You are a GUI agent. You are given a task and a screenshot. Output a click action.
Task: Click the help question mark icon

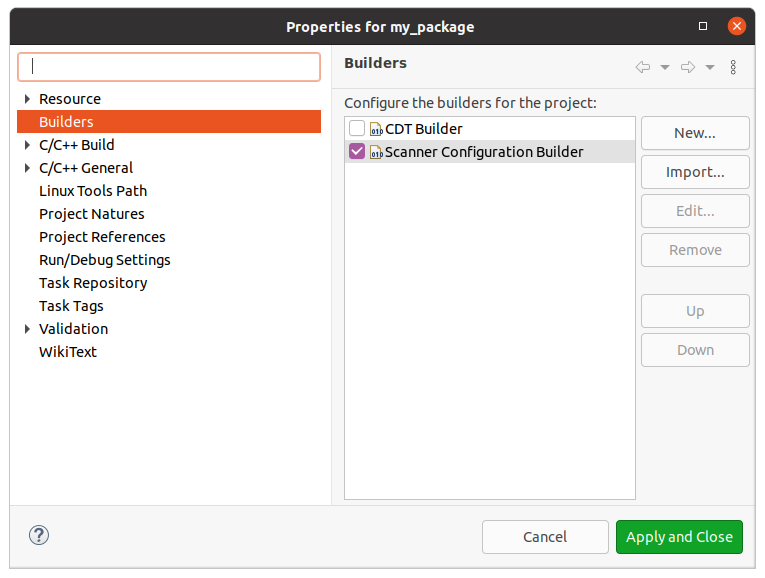[39, 536]
